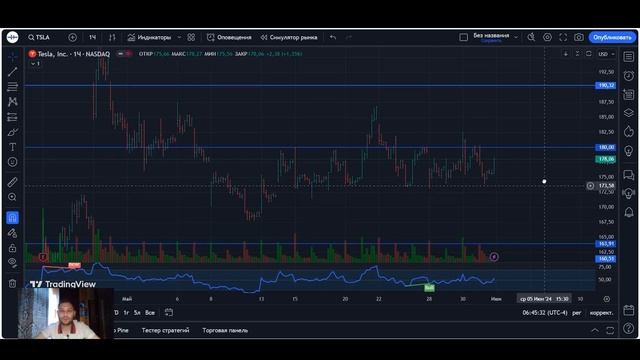Activate the zoom in tool

click(x=13, y=197)
